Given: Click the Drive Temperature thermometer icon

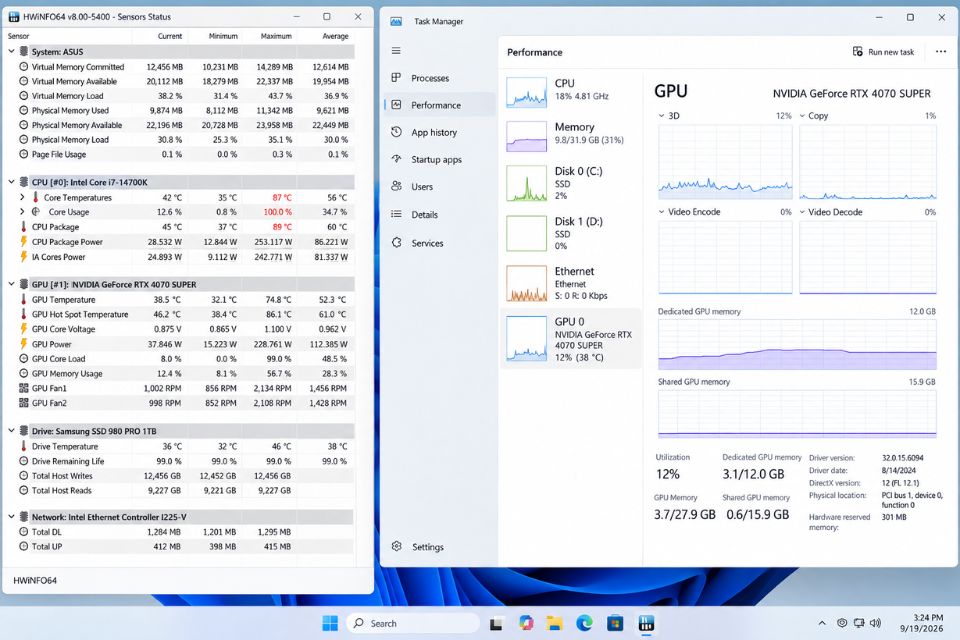Looking at the screenshot, I should pos(23,446).
